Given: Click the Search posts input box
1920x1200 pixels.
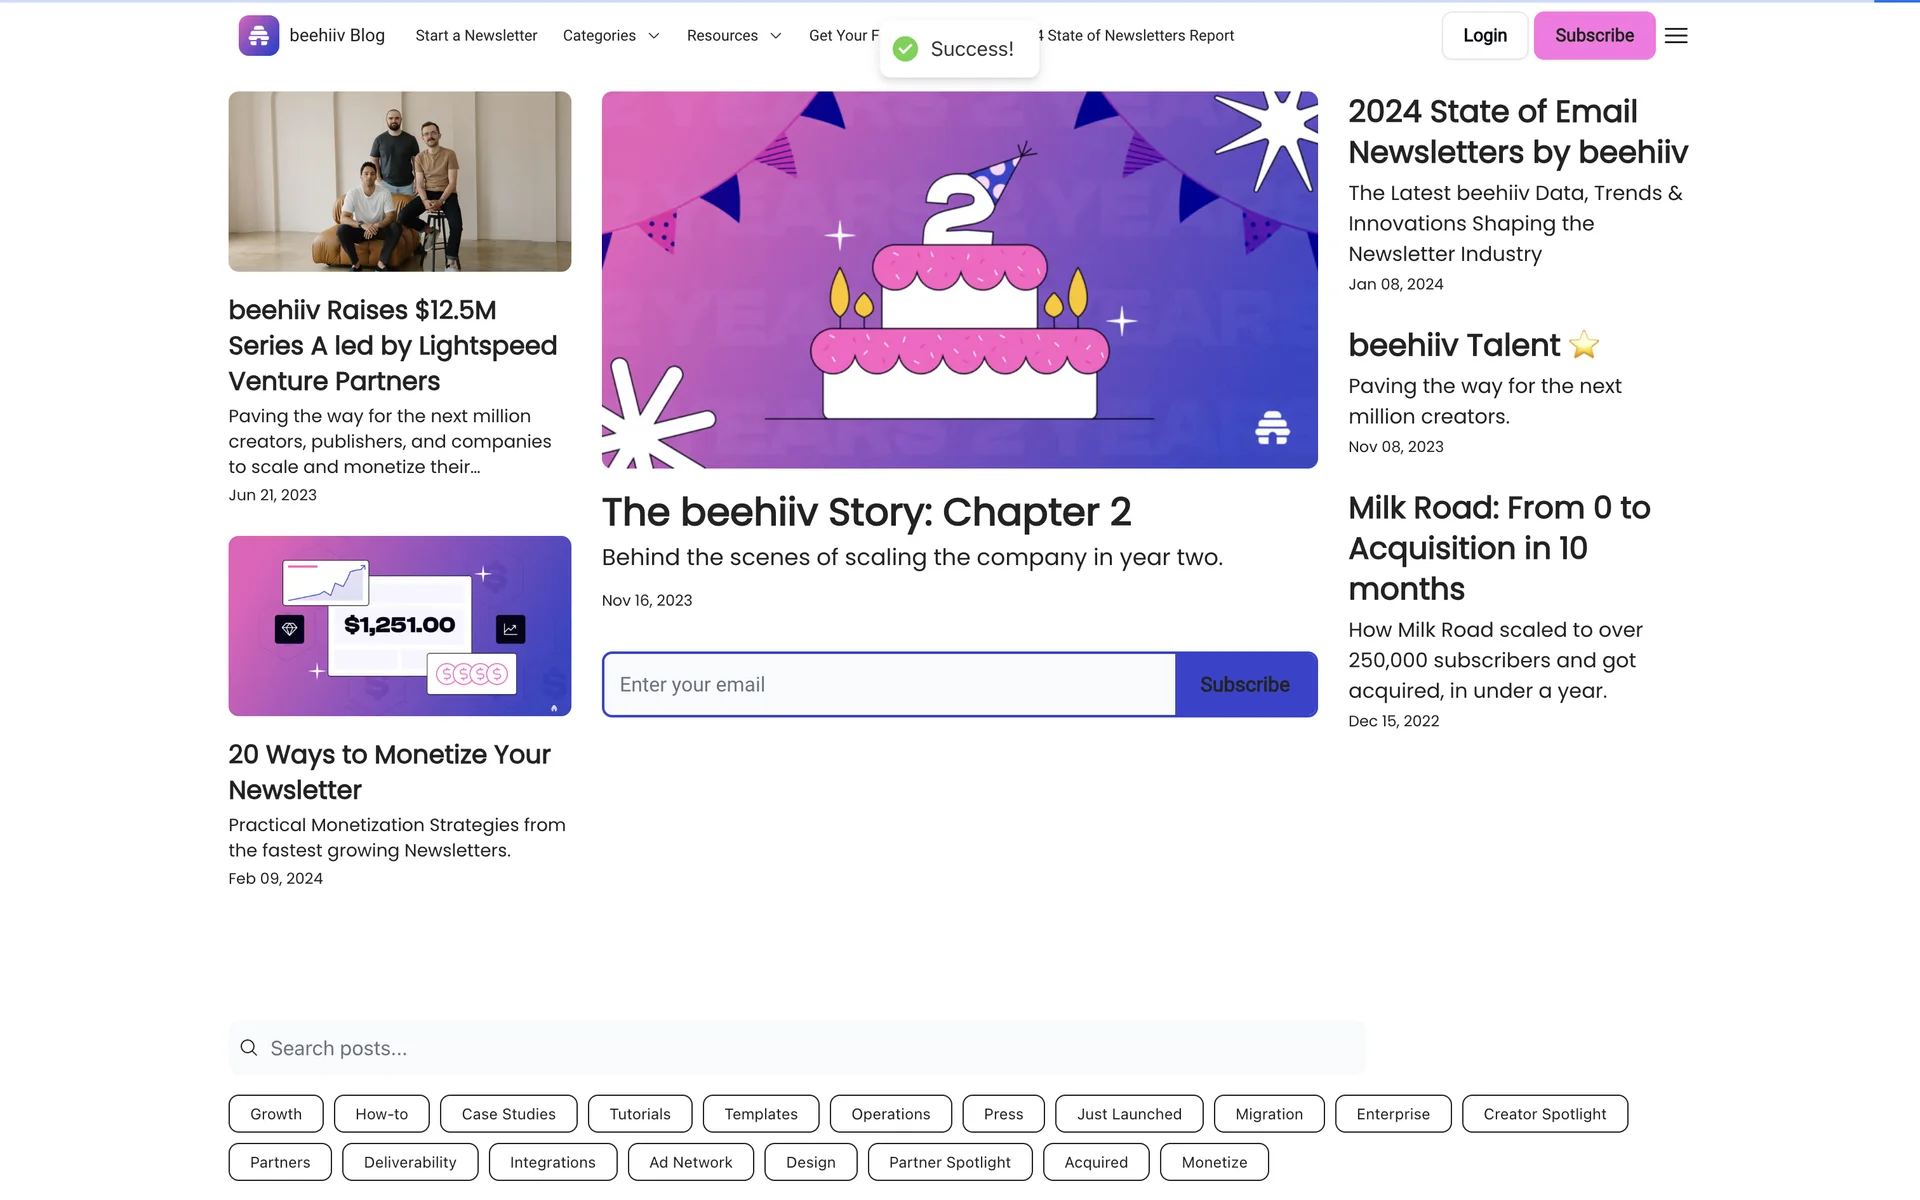Looking at the screenshot, I should [800, 1048].
